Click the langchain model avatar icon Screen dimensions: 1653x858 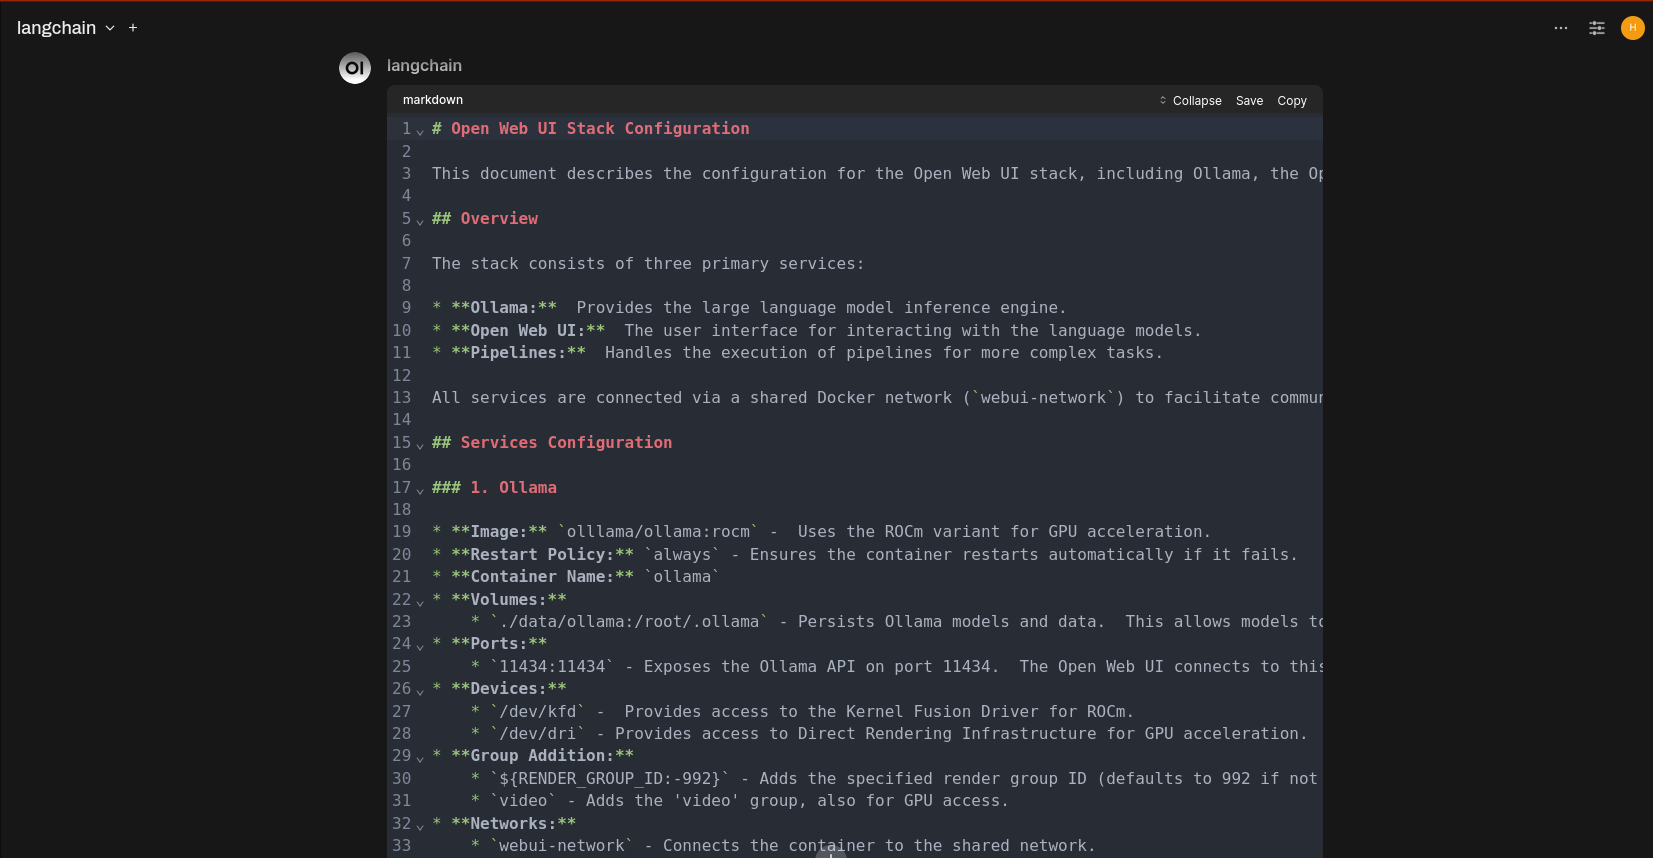point(355,68)
